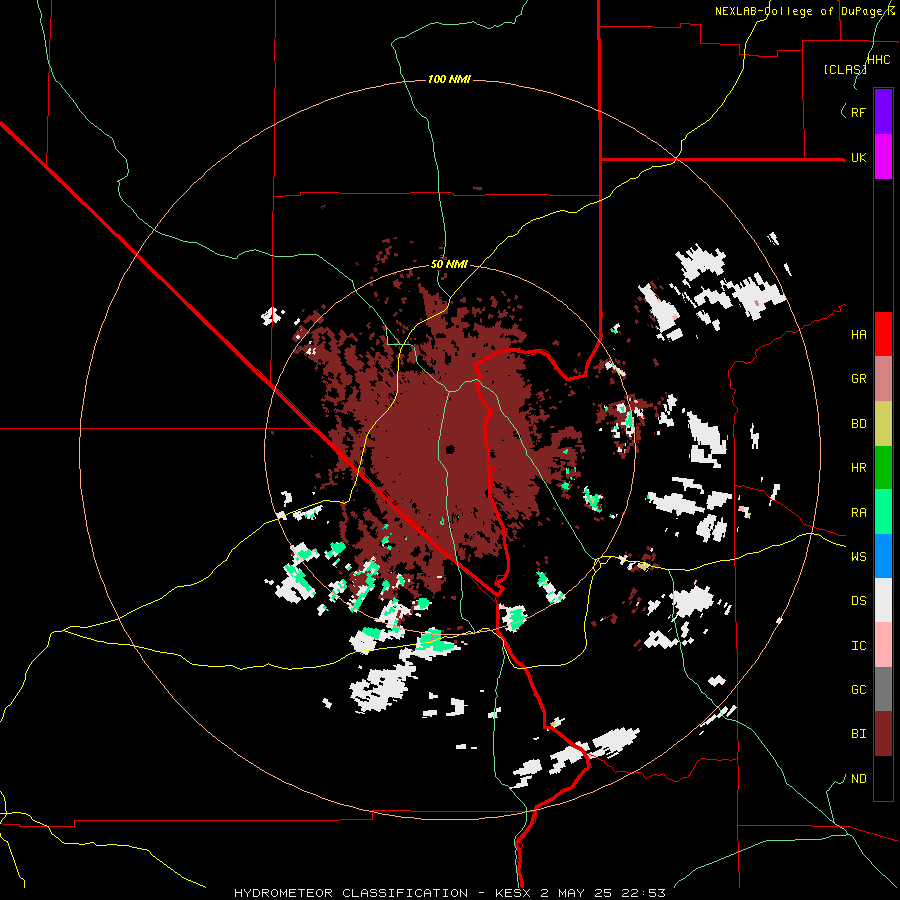
Task: Click the DS legend label
Action: pyautogui.click(x=859, y=601)
